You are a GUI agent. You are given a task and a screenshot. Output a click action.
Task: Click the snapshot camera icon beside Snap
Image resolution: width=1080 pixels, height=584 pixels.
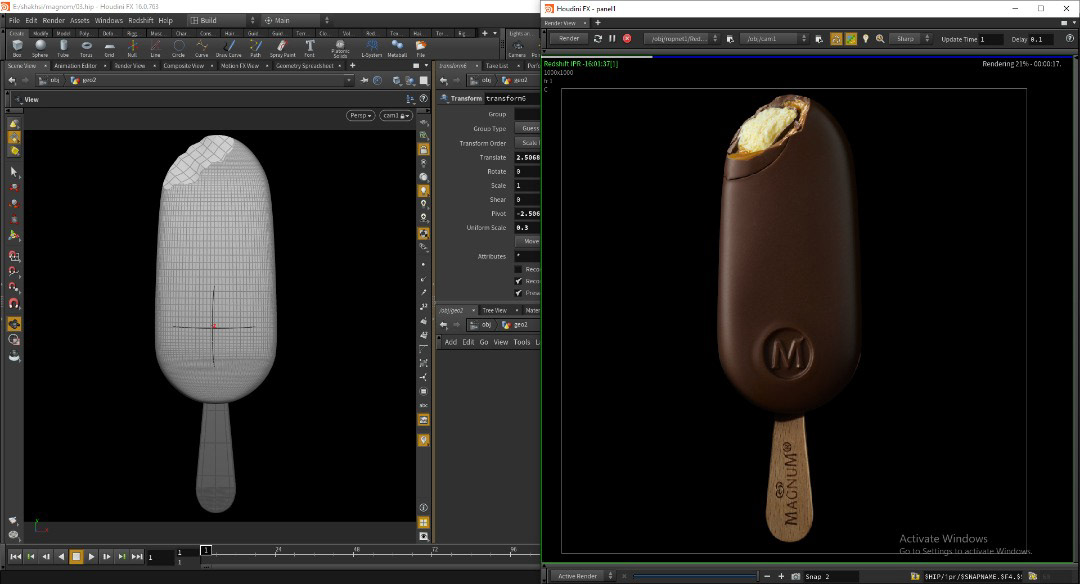click(796, 576)
